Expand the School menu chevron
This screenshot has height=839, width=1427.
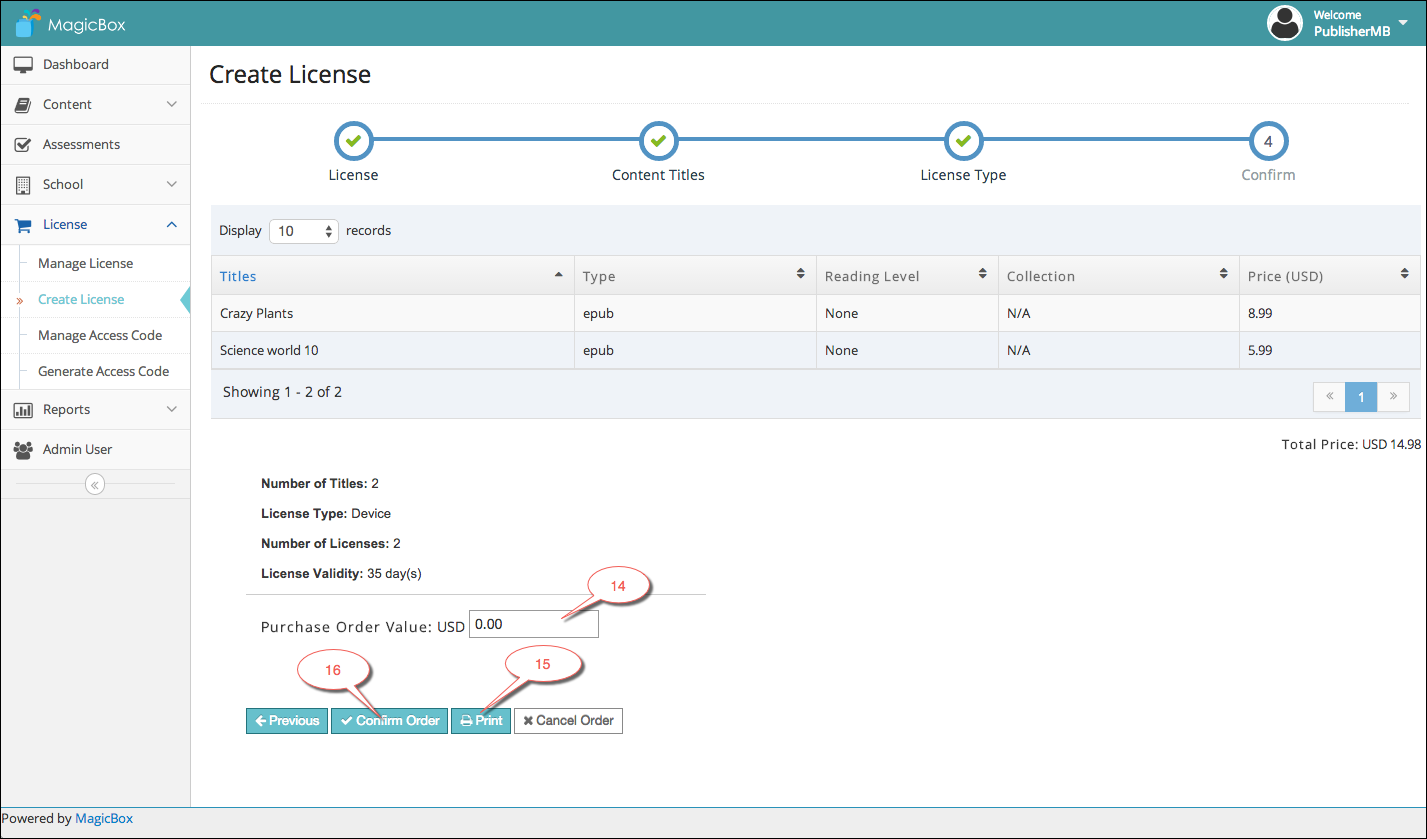pyautogui.click(x=172, y=184)
